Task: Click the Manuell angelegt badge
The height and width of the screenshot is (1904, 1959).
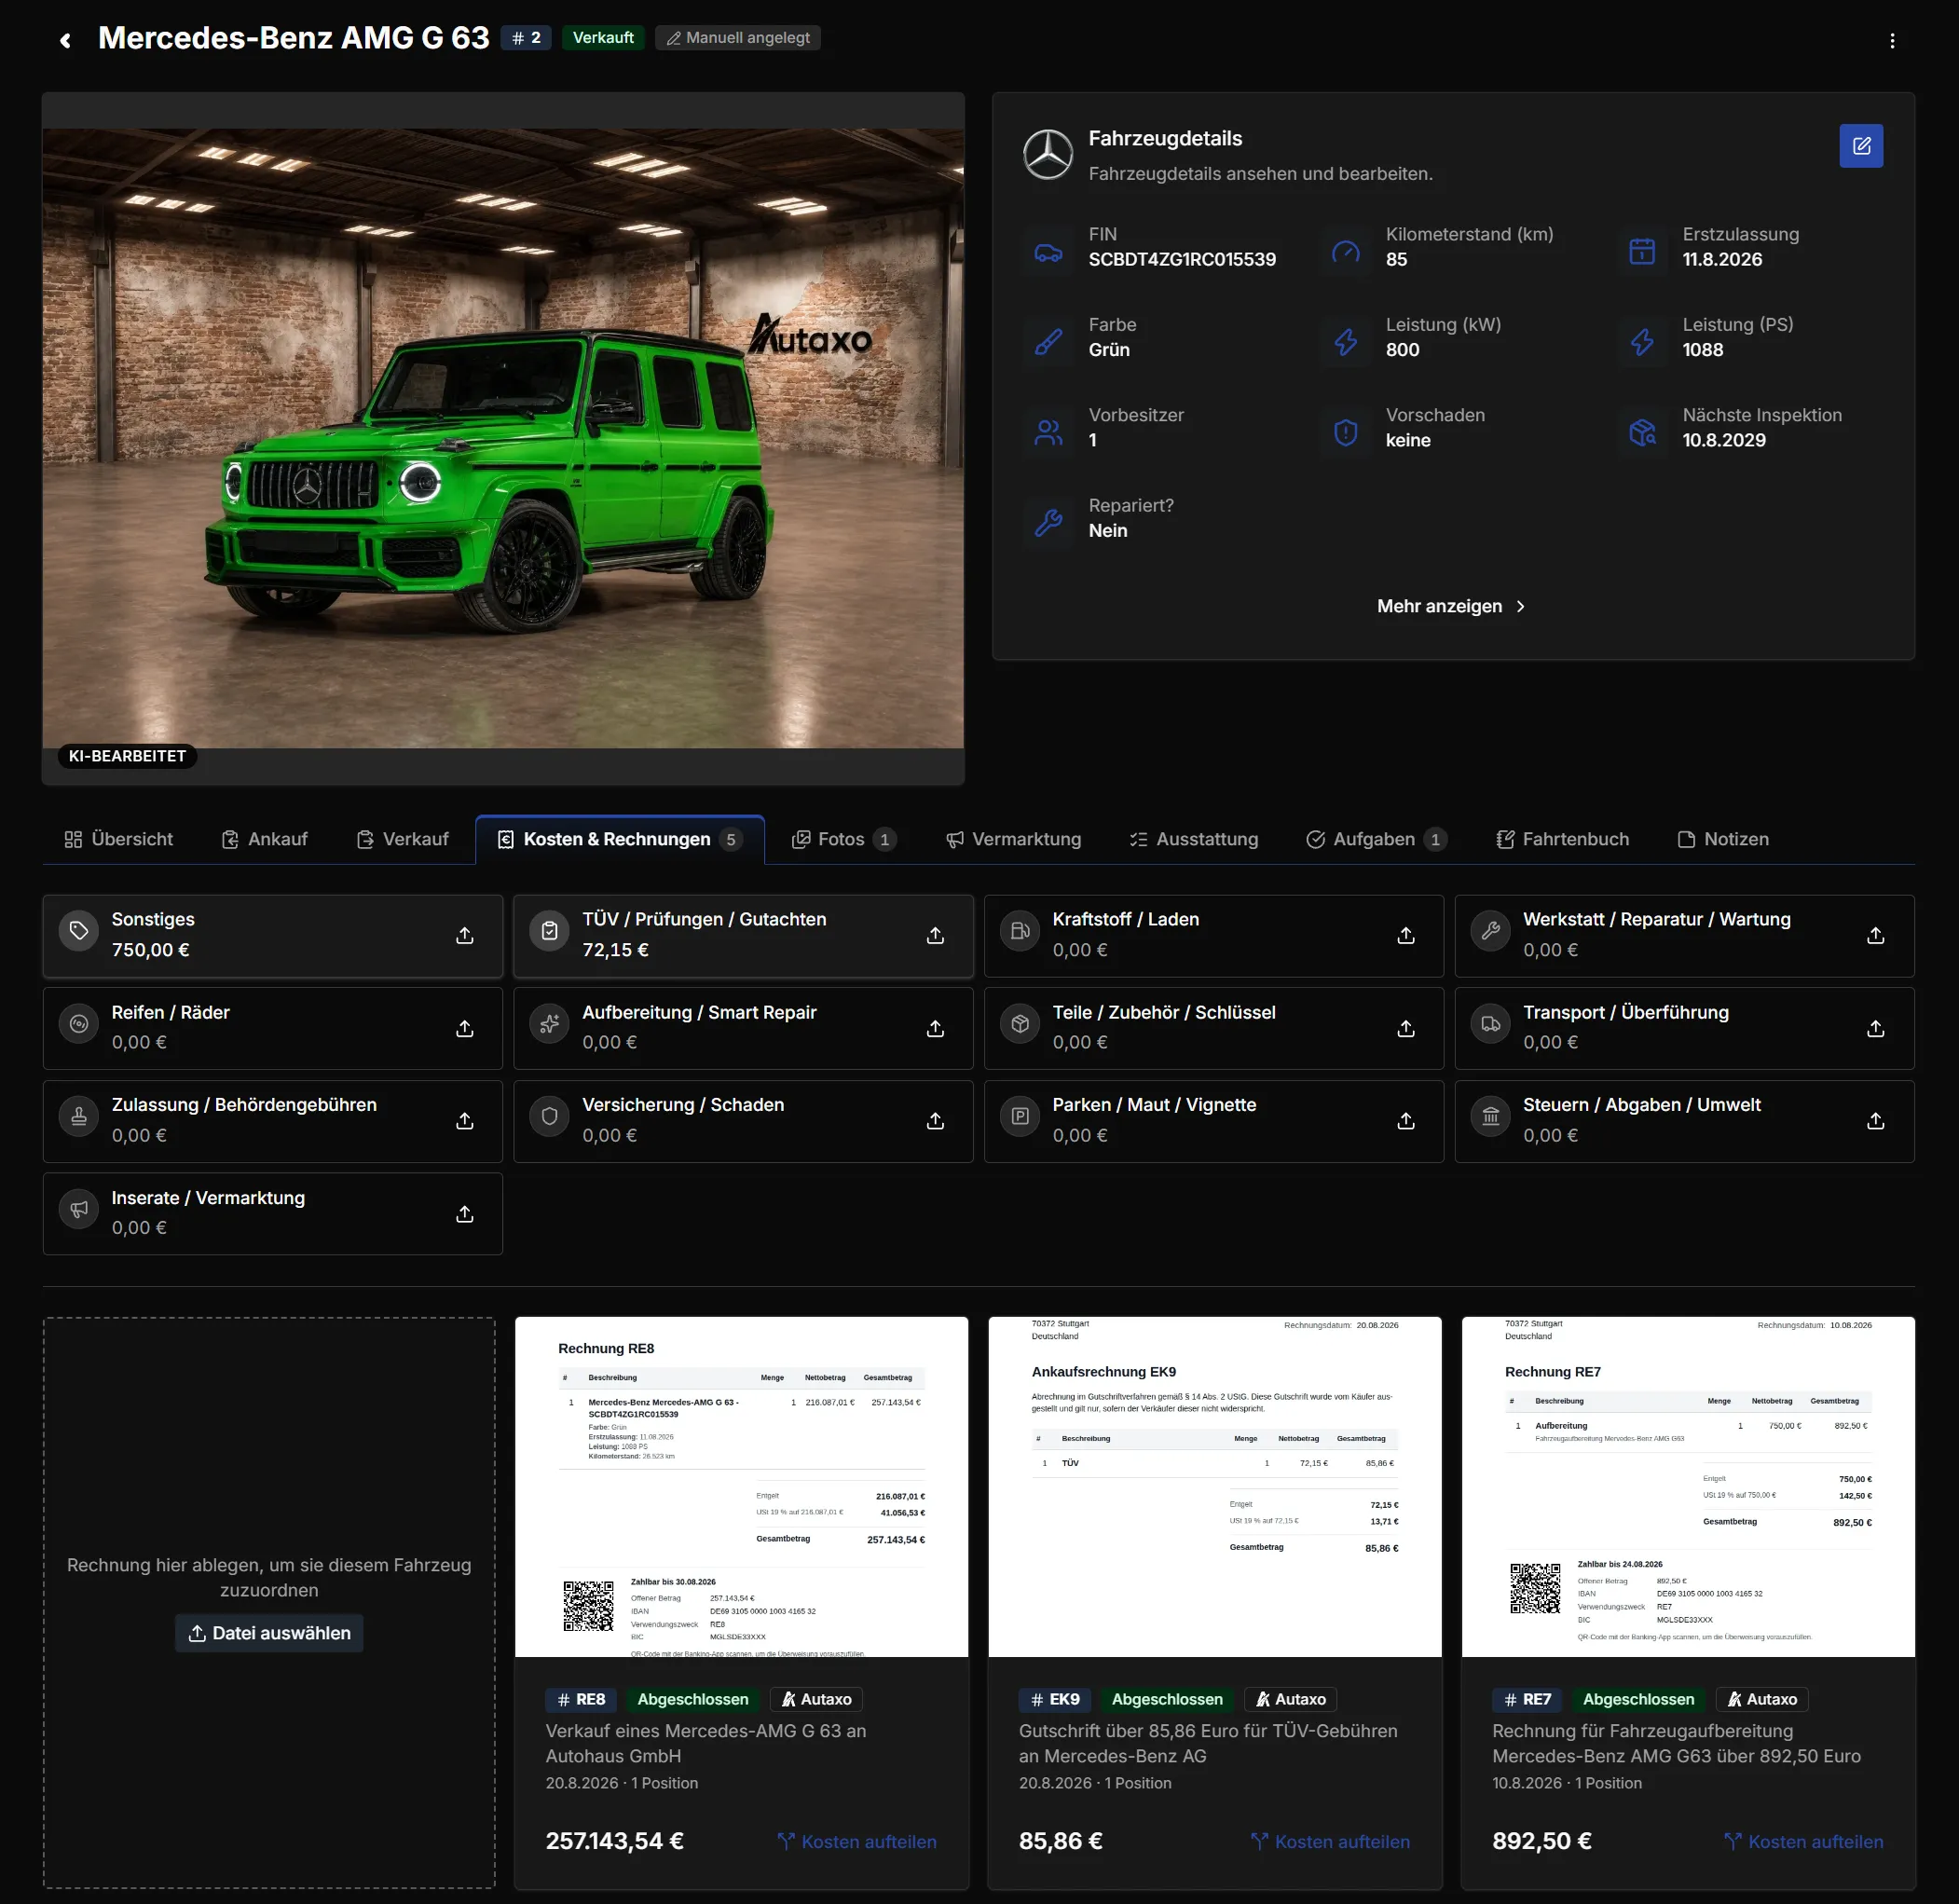Action: coord(738,38)
